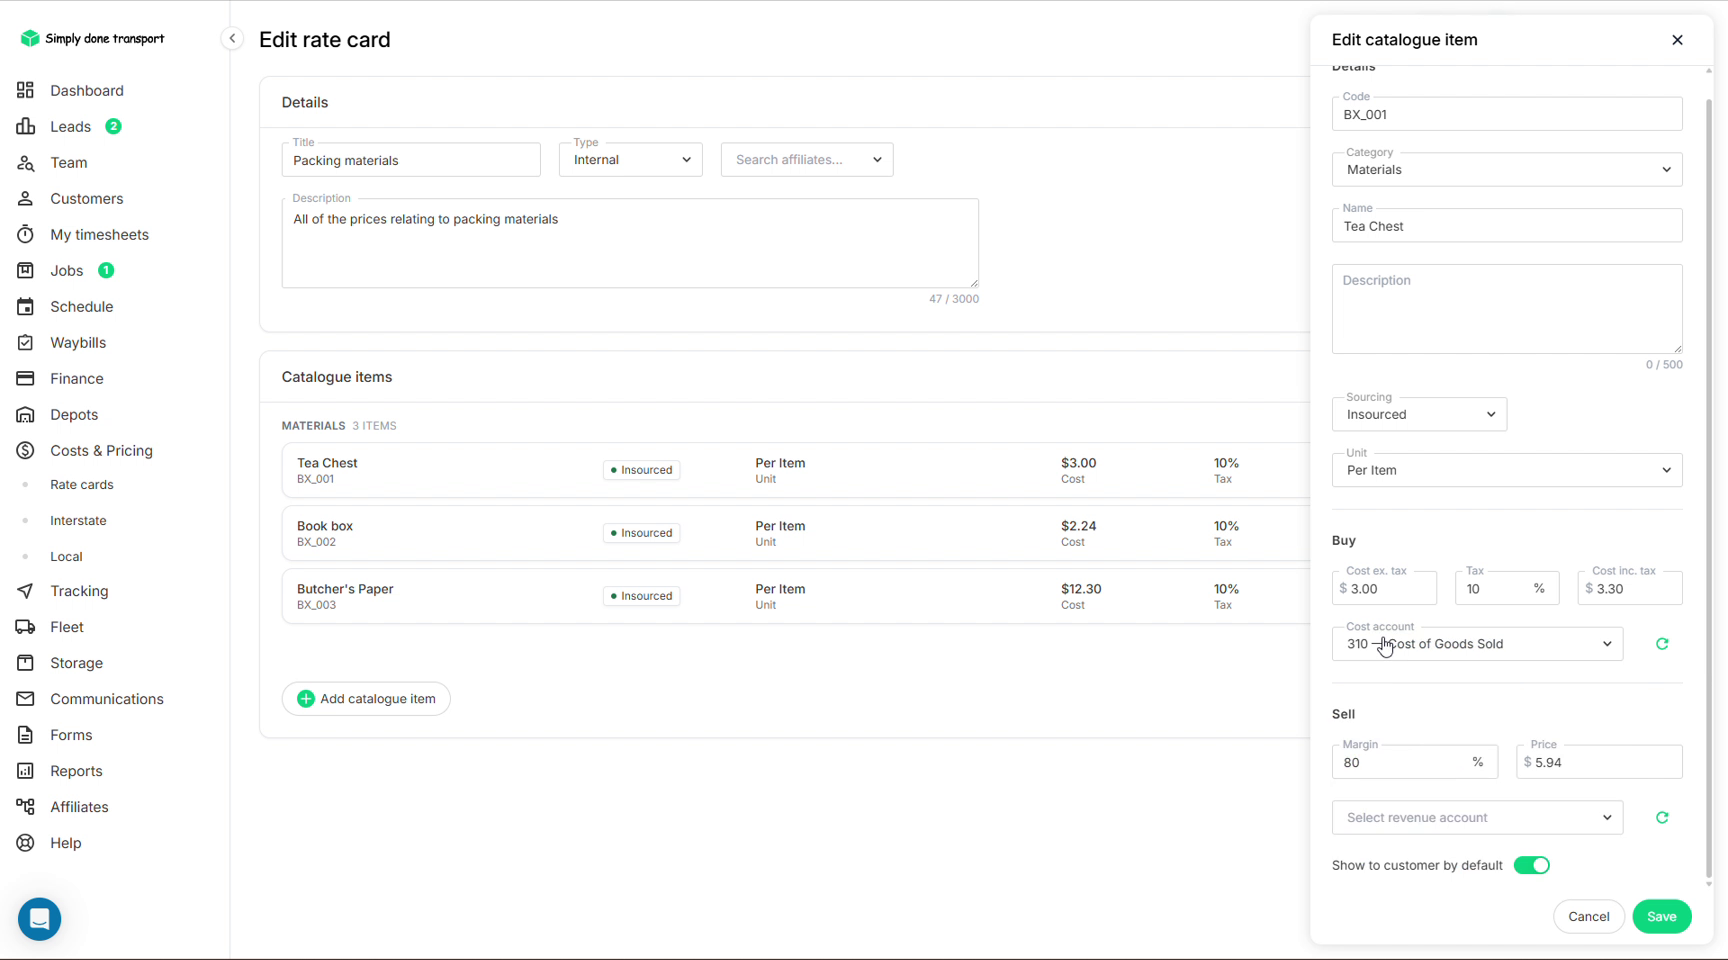Open the Cost account dropdown
The image size is (1728, 960).
coord(1477,644)
